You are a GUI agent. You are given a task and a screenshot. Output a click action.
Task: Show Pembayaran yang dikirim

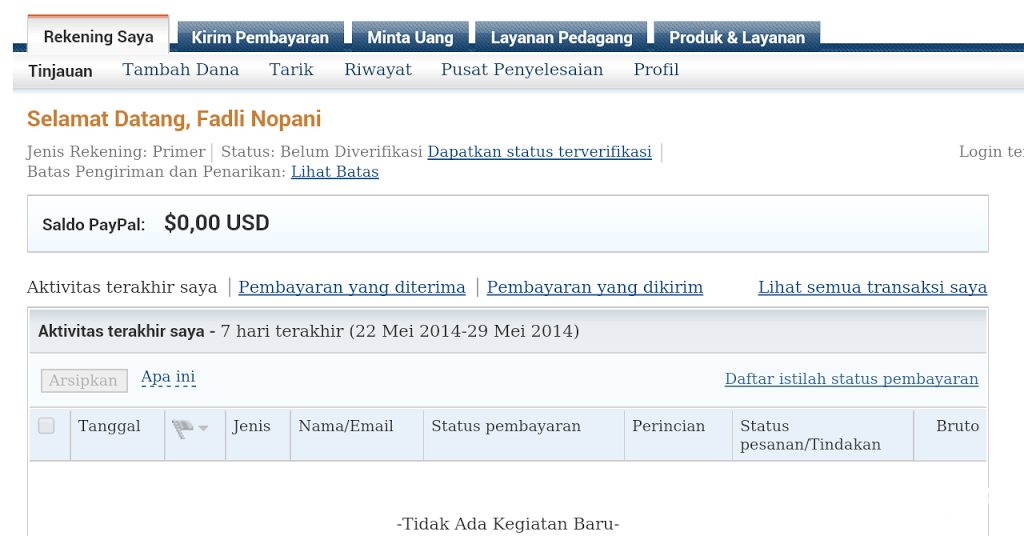[595, 288]
